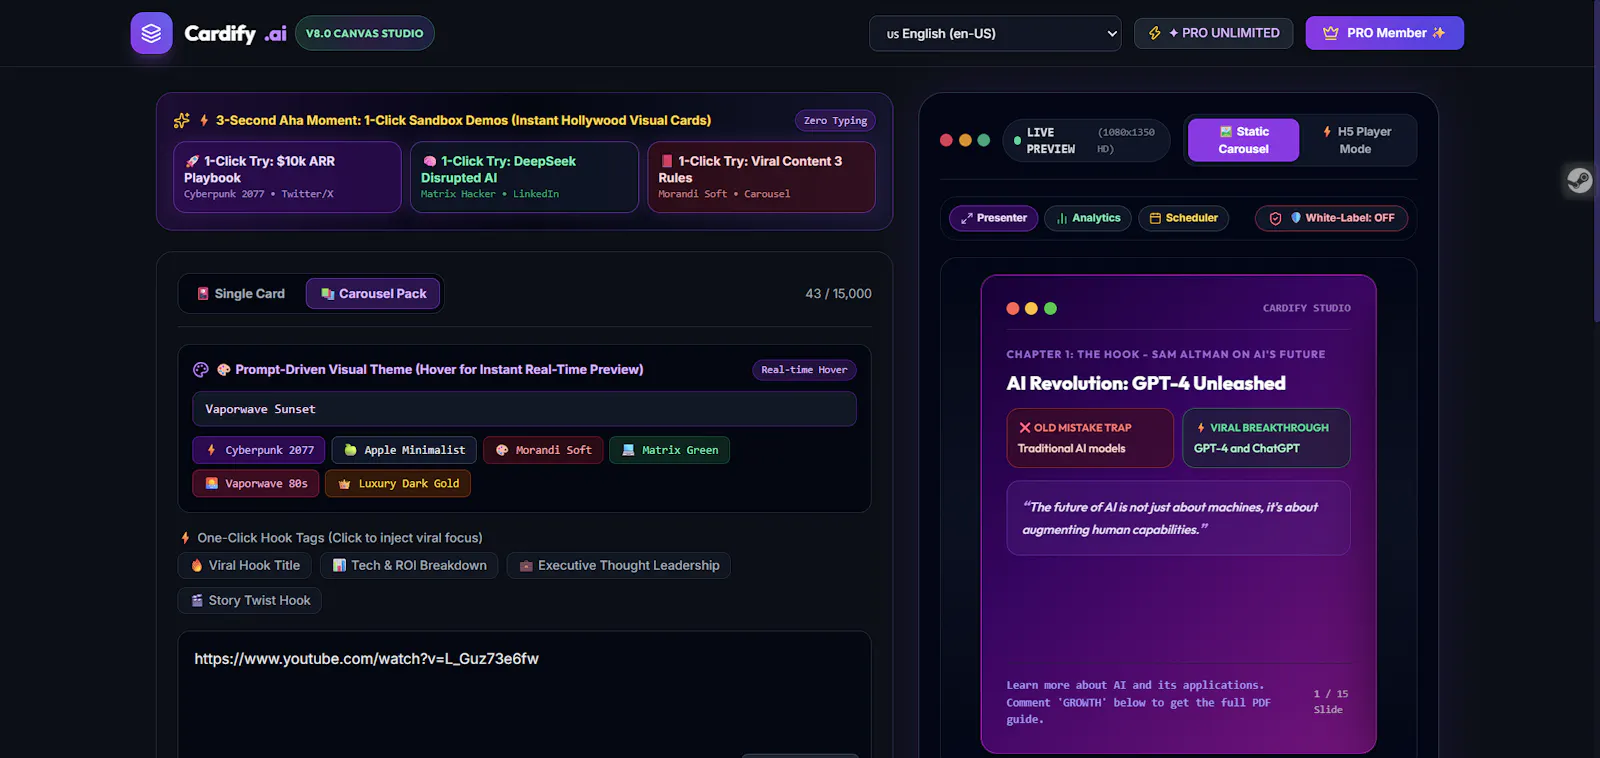This screenshot has width=1600, height=758.
Task: Select the Vaporwave 80s theme chip
Action: [x=256, y=483]
